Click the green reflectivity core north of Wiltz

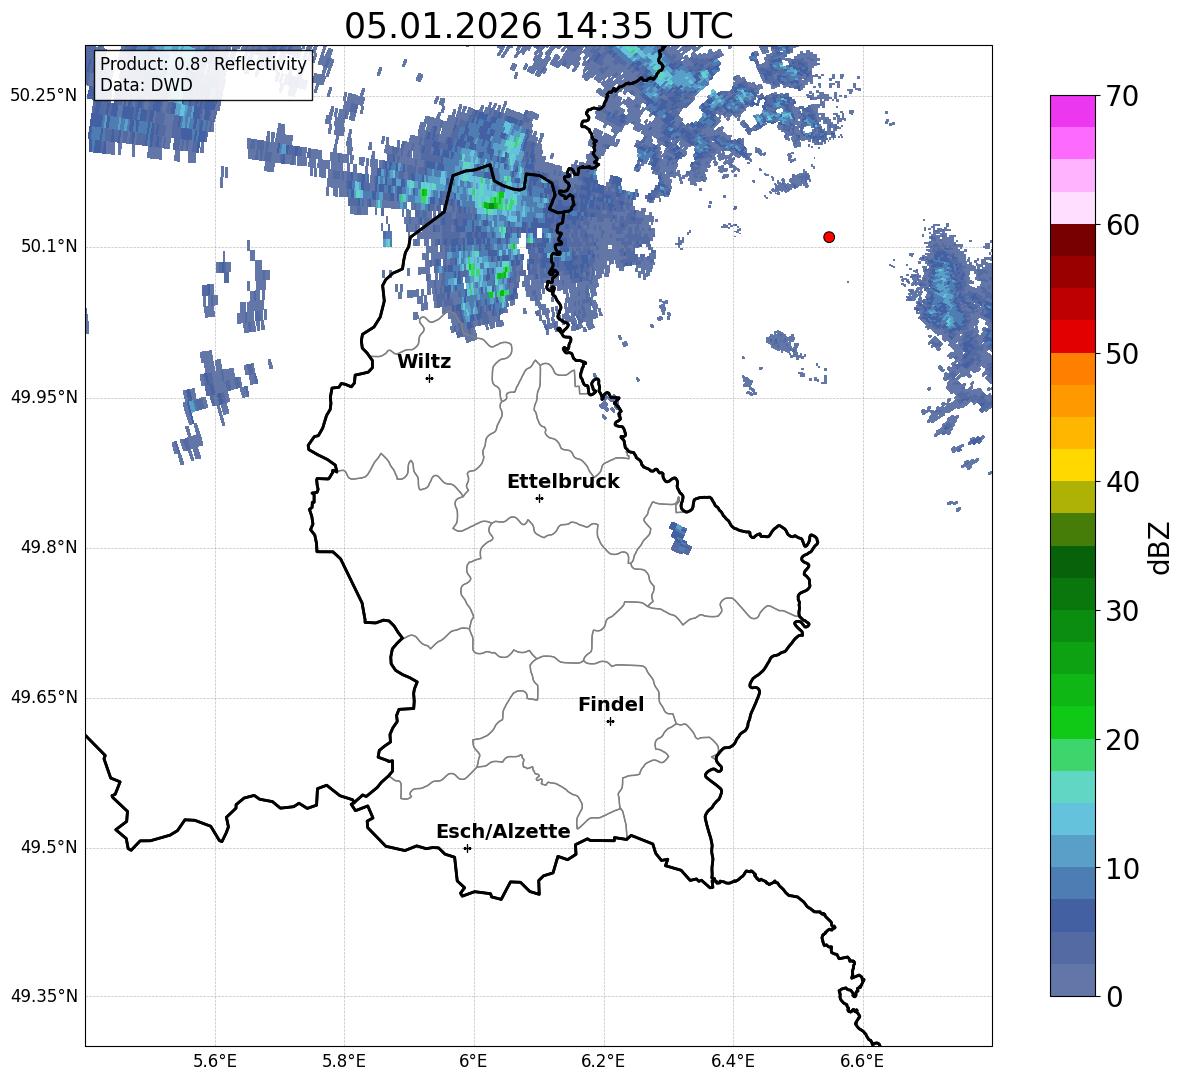[x=495, y=202]
